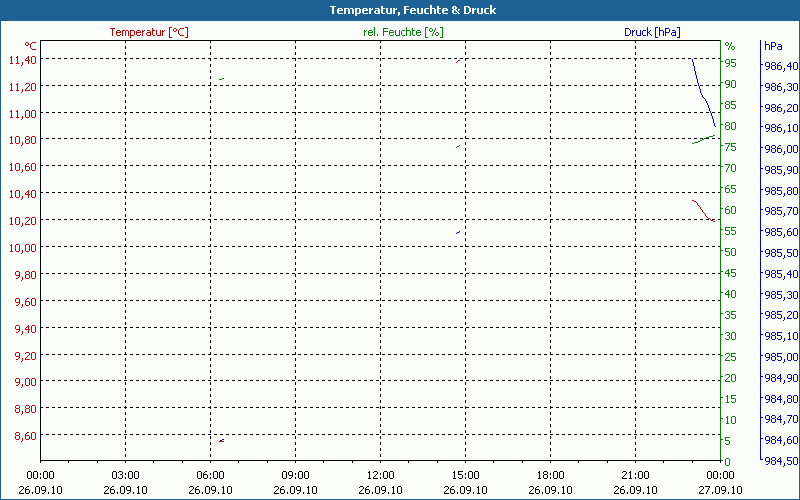This screenshot has height=500, width=800.
Task: Click the '985,80' pressure axis value
Action: coord(781,191)
